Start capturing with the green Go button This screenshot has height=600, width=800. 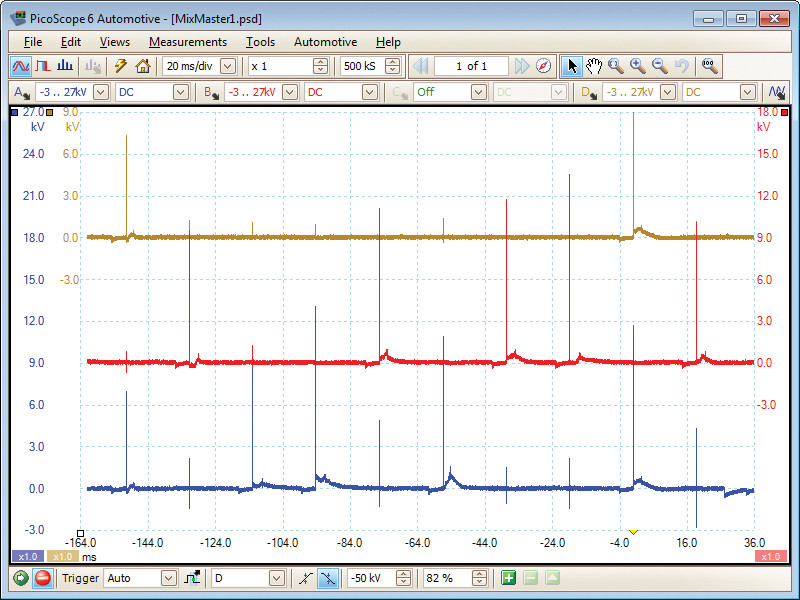[20, 578]
